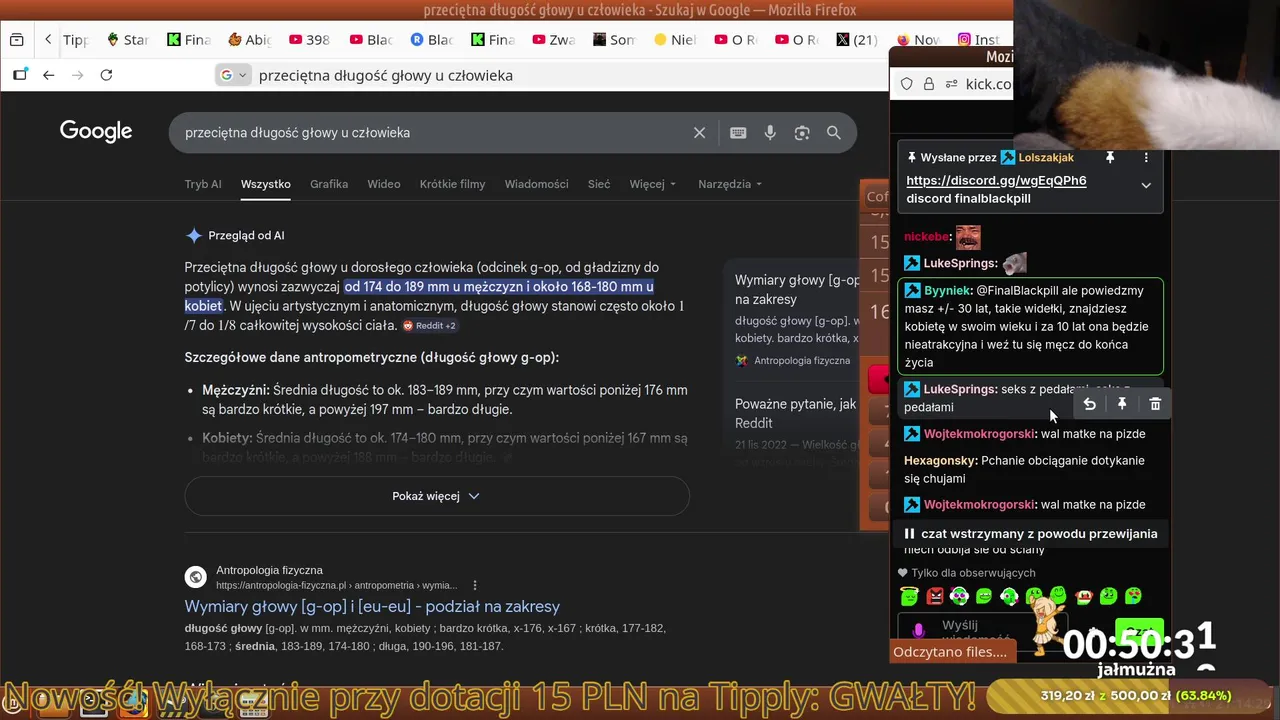The height and width of the screenshot is (720, 1280).
Task: Click the magnifier search submit icon
Action: [834, 133]
